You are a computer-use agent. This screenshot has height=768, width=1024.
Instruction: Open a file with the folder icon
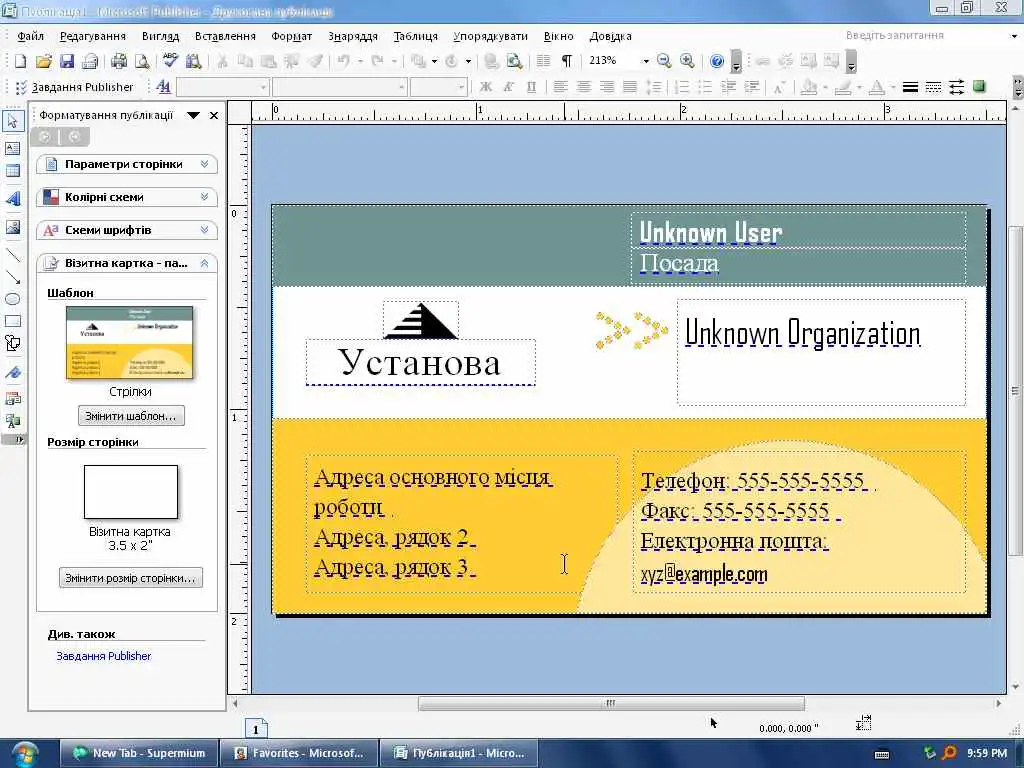tap(44, 61)
